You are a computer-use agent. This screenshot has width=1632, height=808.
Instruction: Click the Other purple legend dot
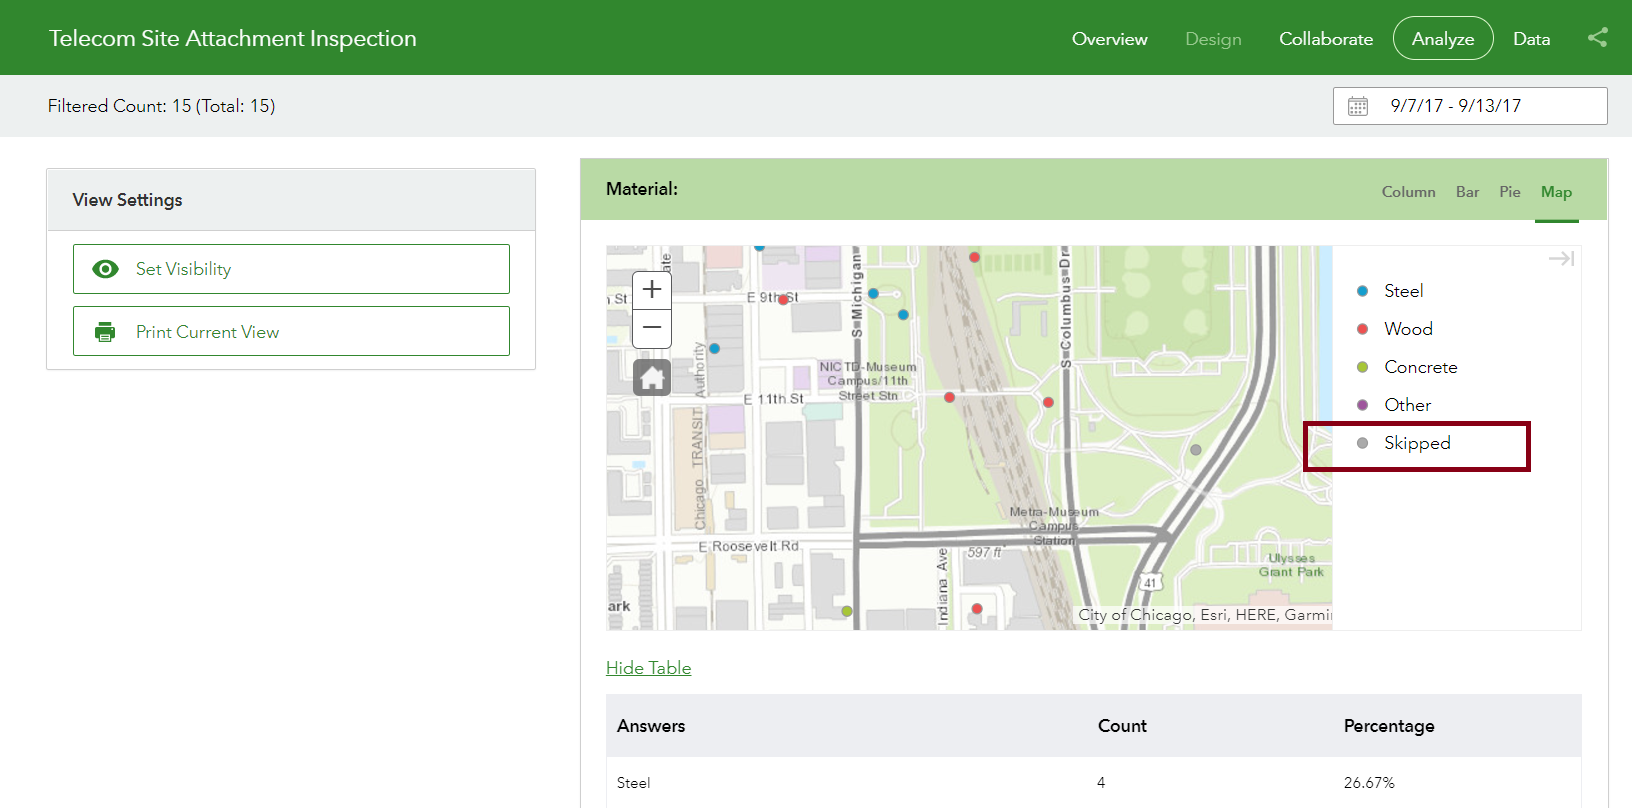tap(1362, 405)
